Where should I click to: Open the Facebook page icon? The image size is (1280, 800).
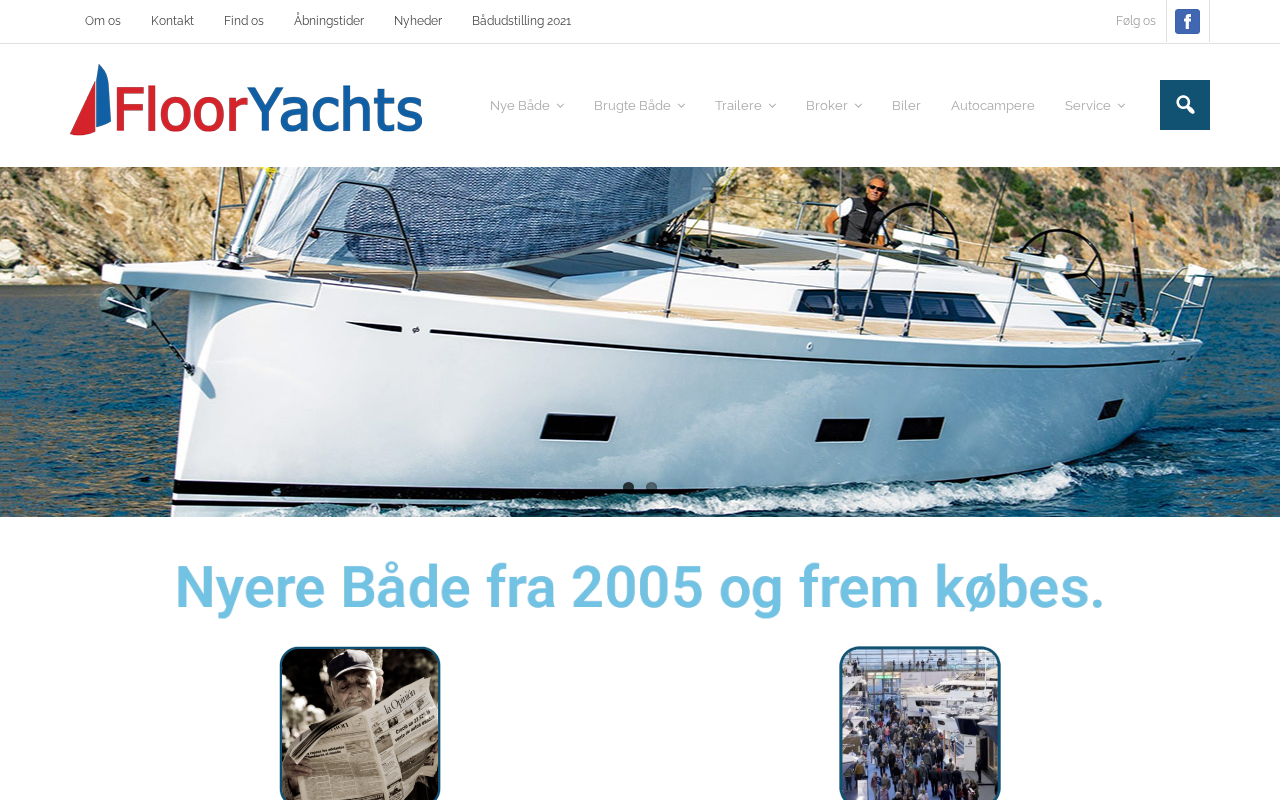[1187, 21]
